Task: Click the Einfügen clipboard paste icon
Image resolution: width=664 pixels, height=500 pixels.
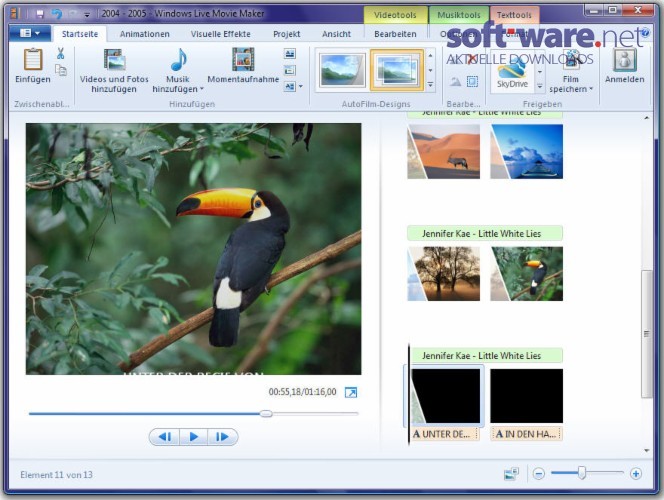Action: click(x=33, y=59)
